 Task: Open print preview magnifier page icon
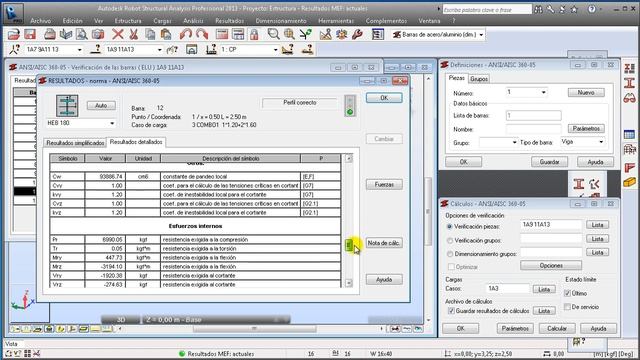[82, 35]
